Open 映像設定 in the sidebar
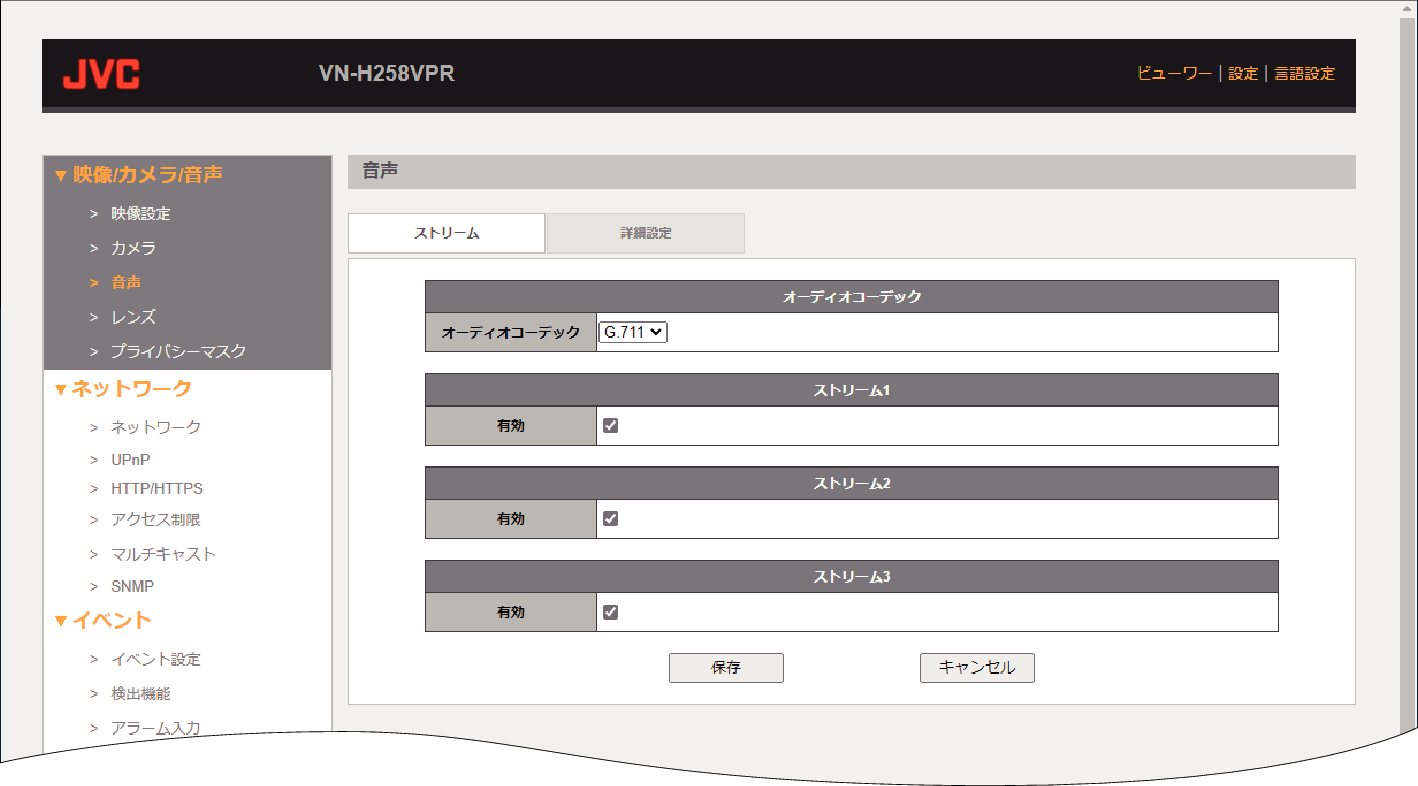Viewport: 1418px width, 786px height. click(x=141, y=214)
